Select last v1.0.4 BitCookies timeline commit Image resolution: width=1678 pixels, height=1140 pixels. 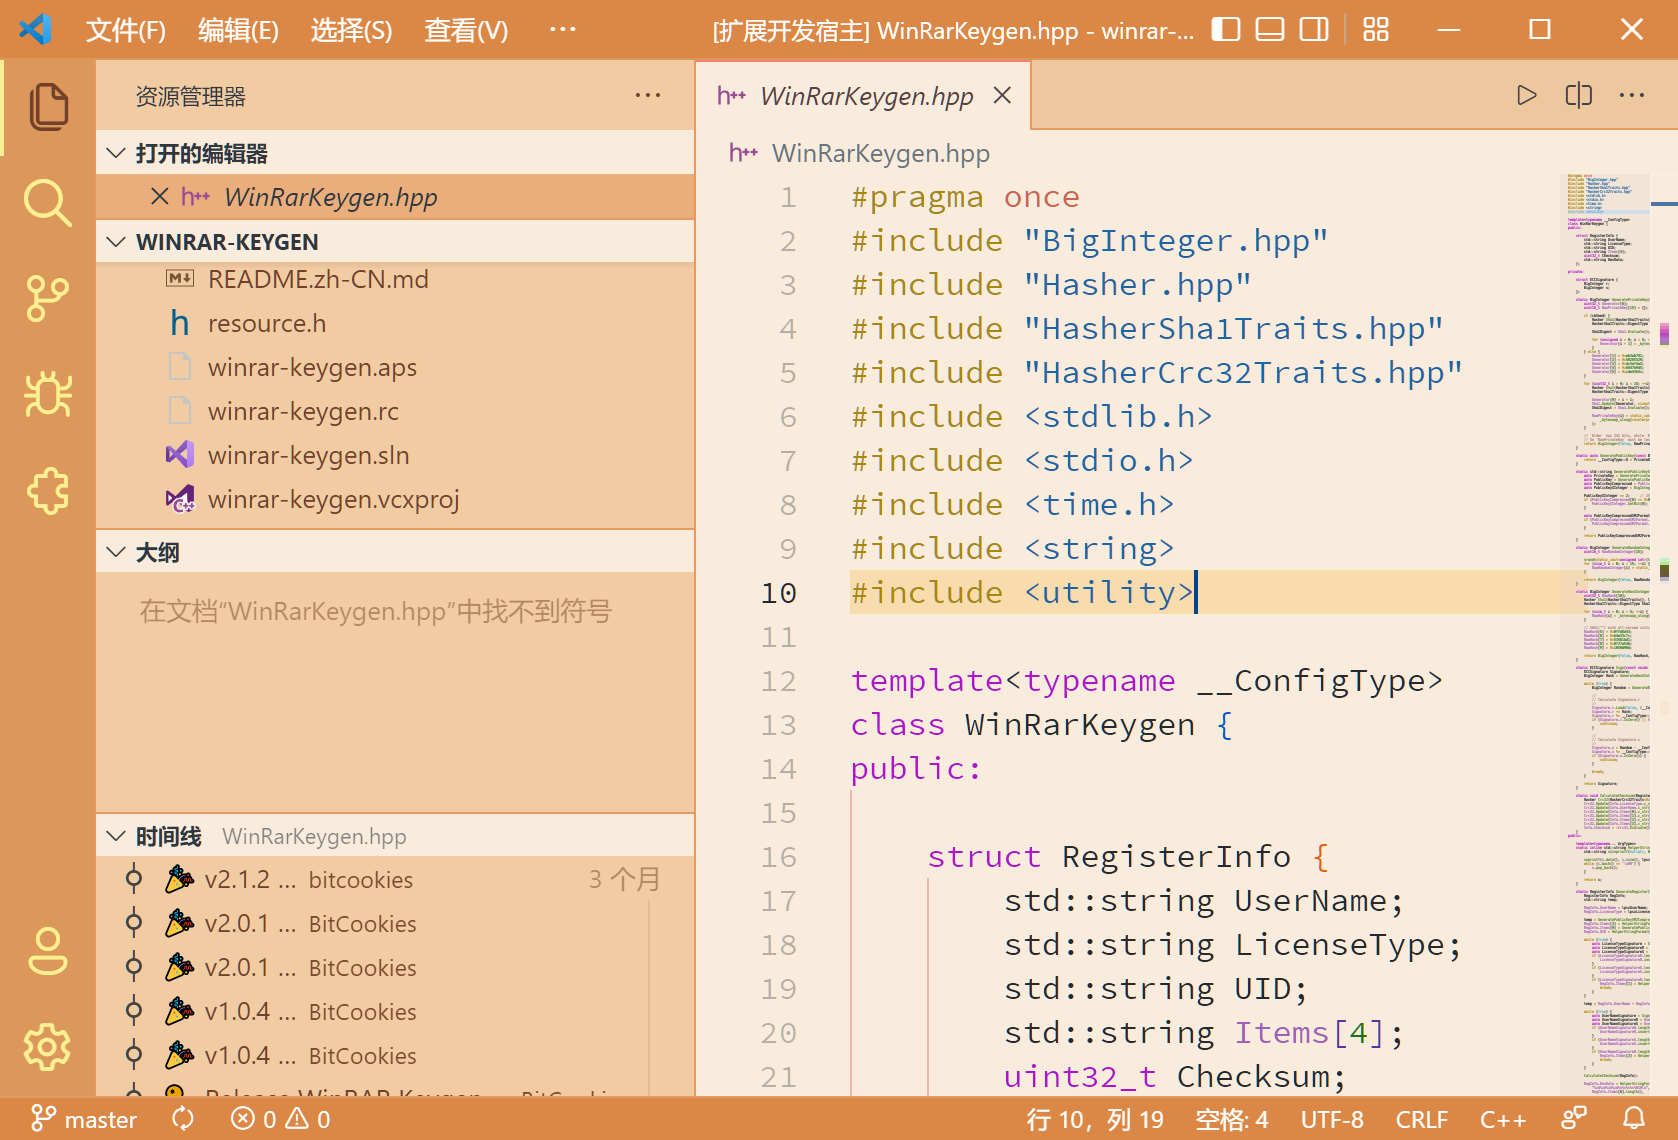[395, 1055]
